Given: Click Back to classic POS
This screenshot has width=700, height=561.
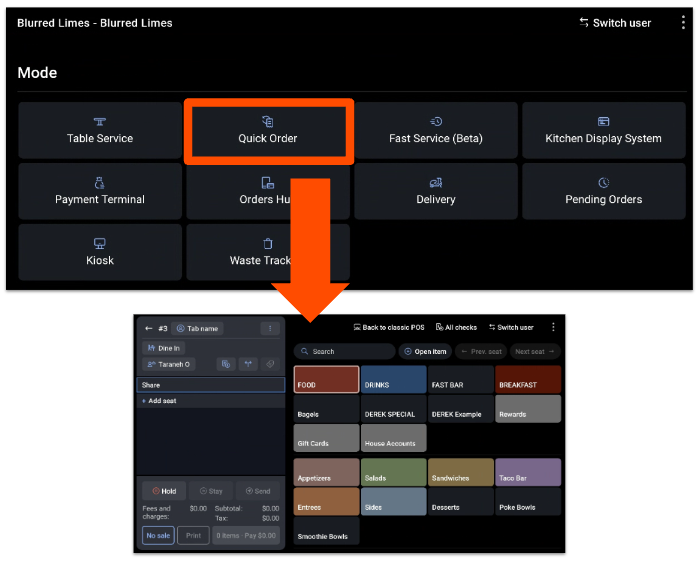Looking at the screenshot, I should coord(389,327).
